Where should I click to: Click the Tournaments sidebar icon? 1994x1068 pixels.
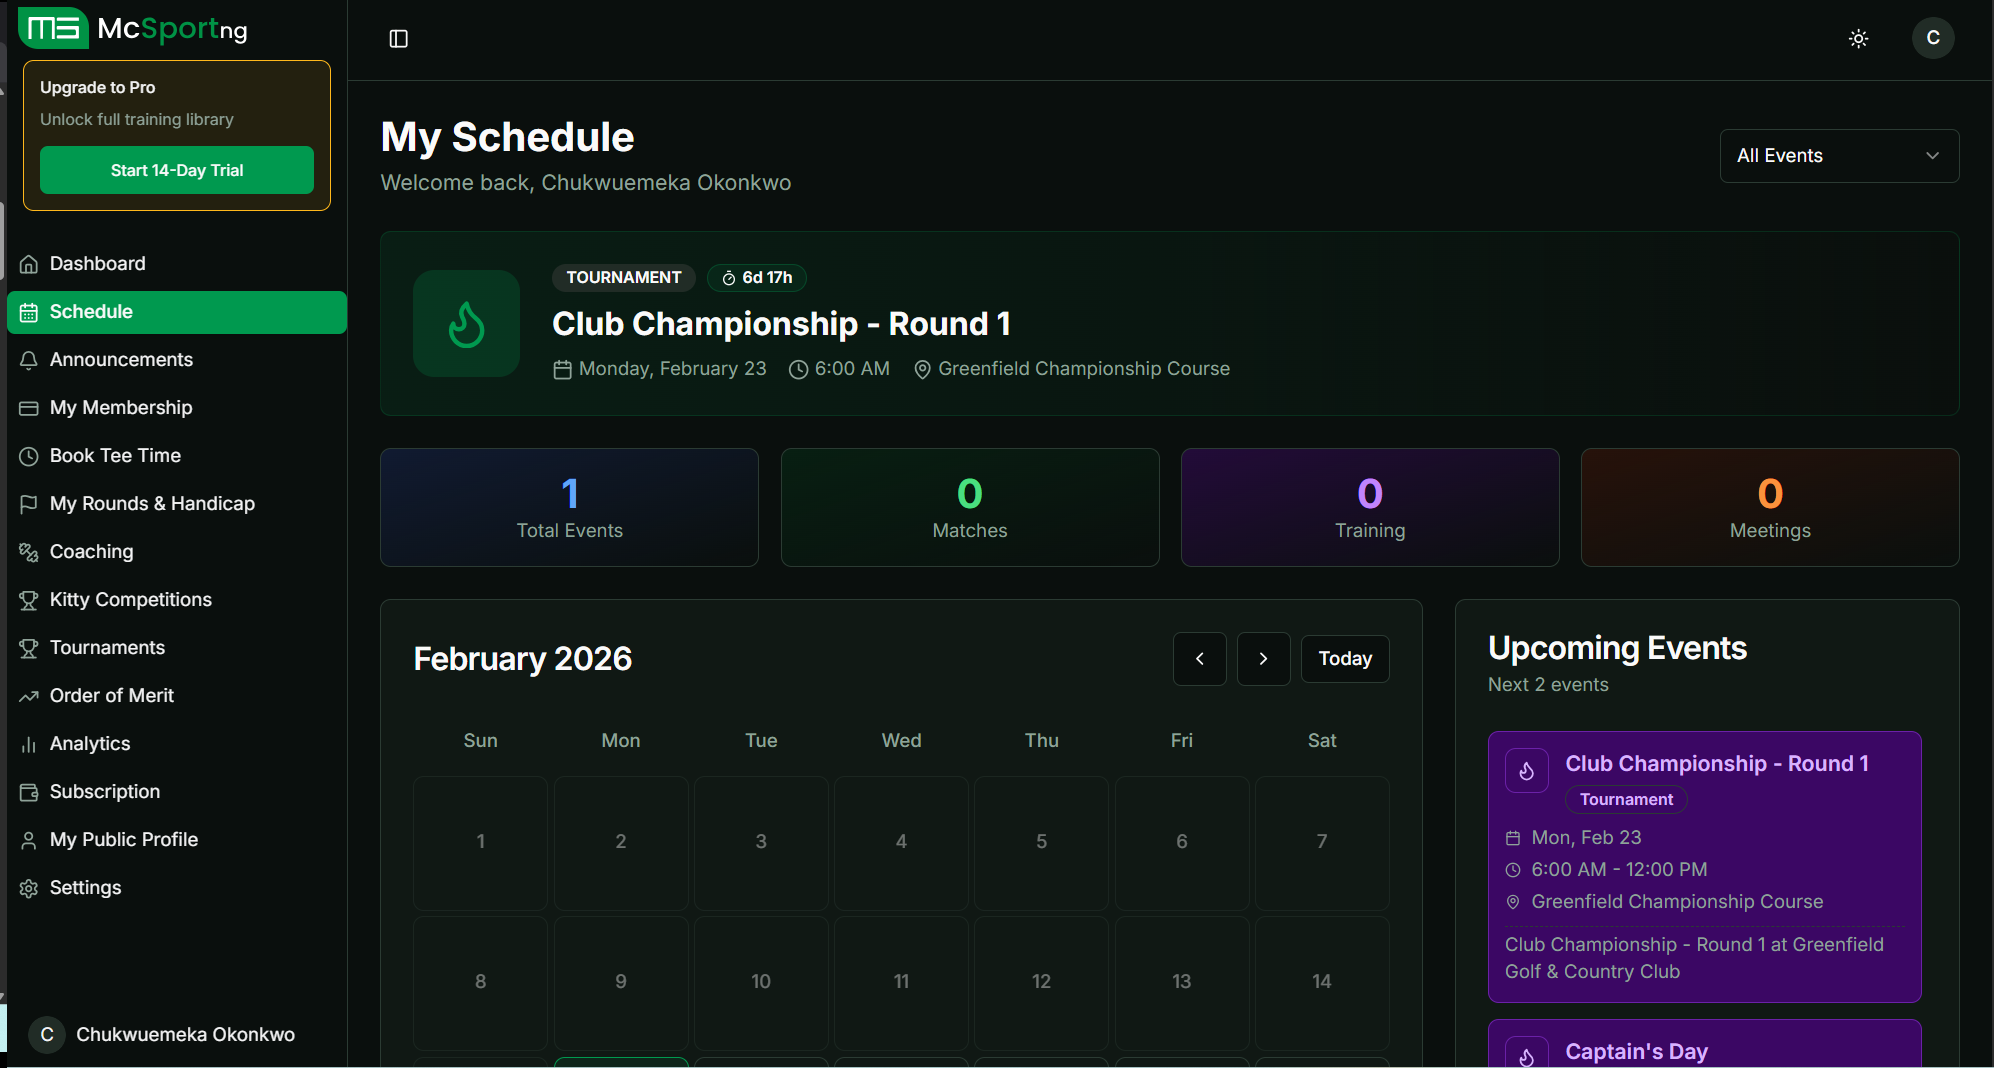click(30, 647)
